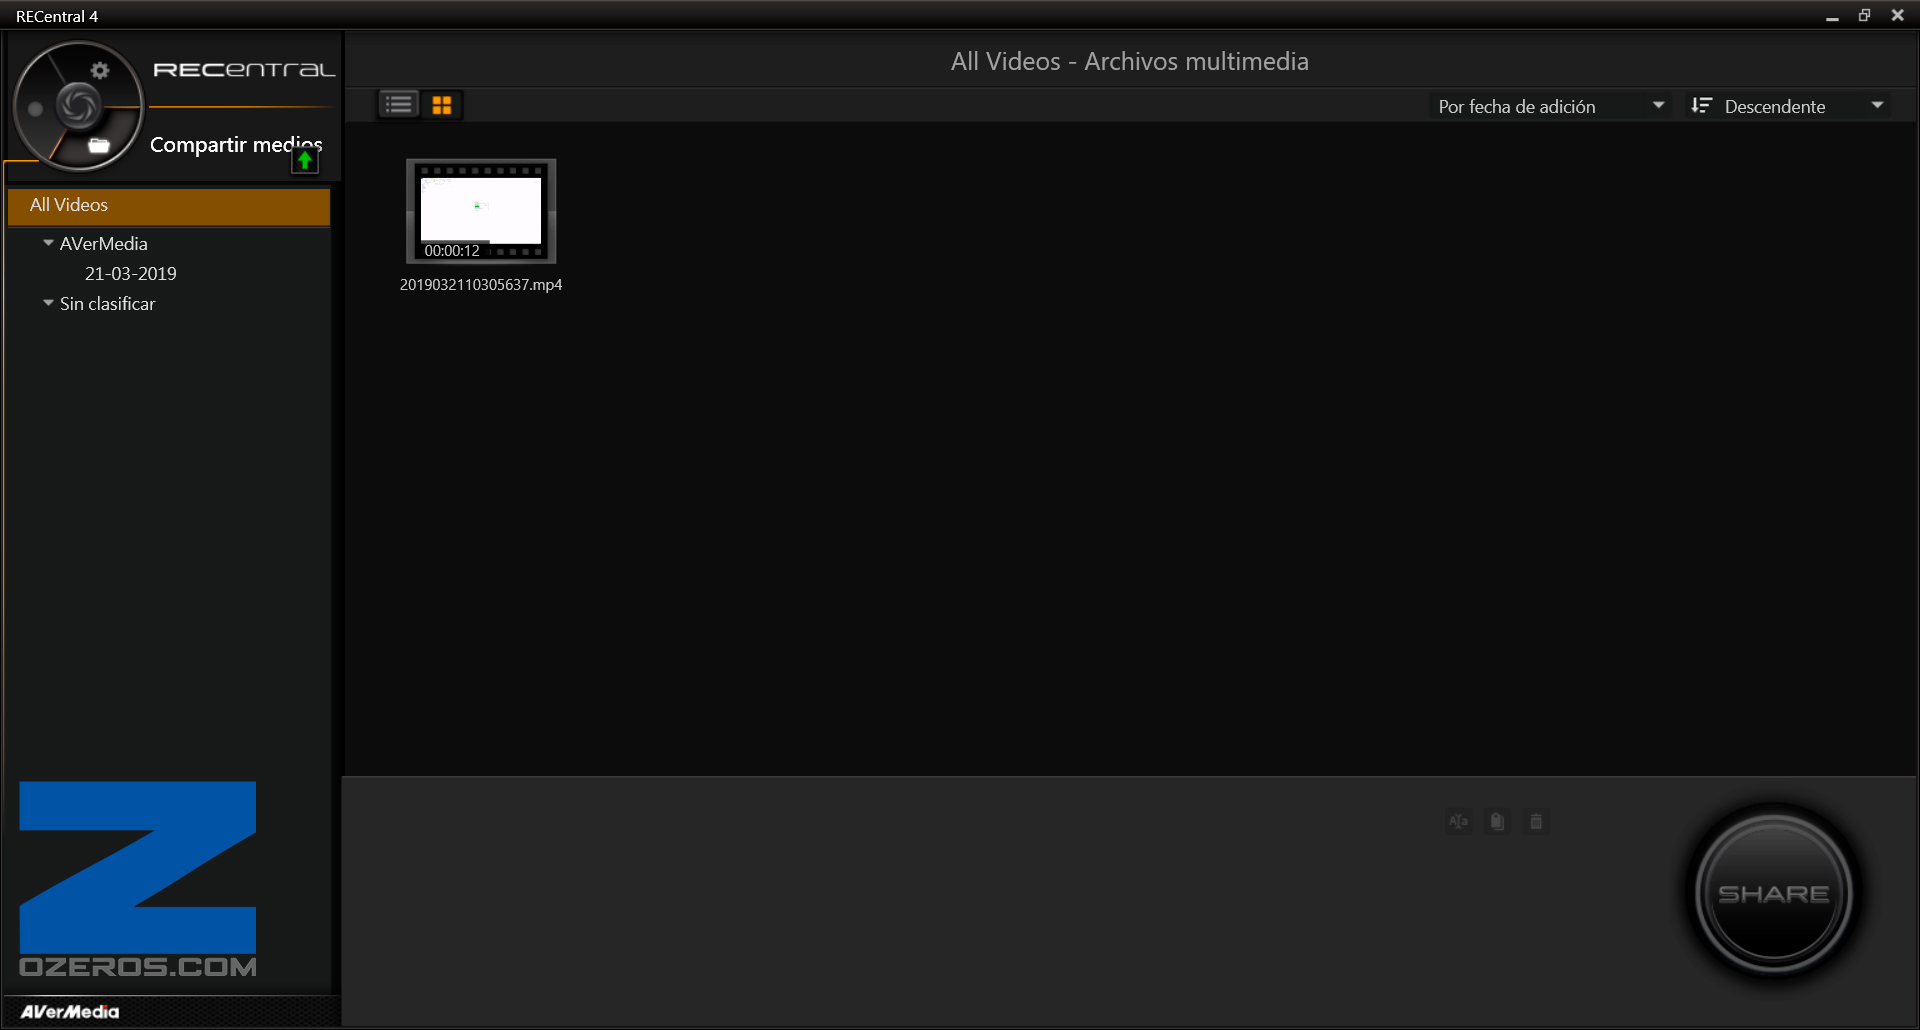Switch to list view
The height and width of the screenshot is (1030, 1920).
click(x=399, y=105)
